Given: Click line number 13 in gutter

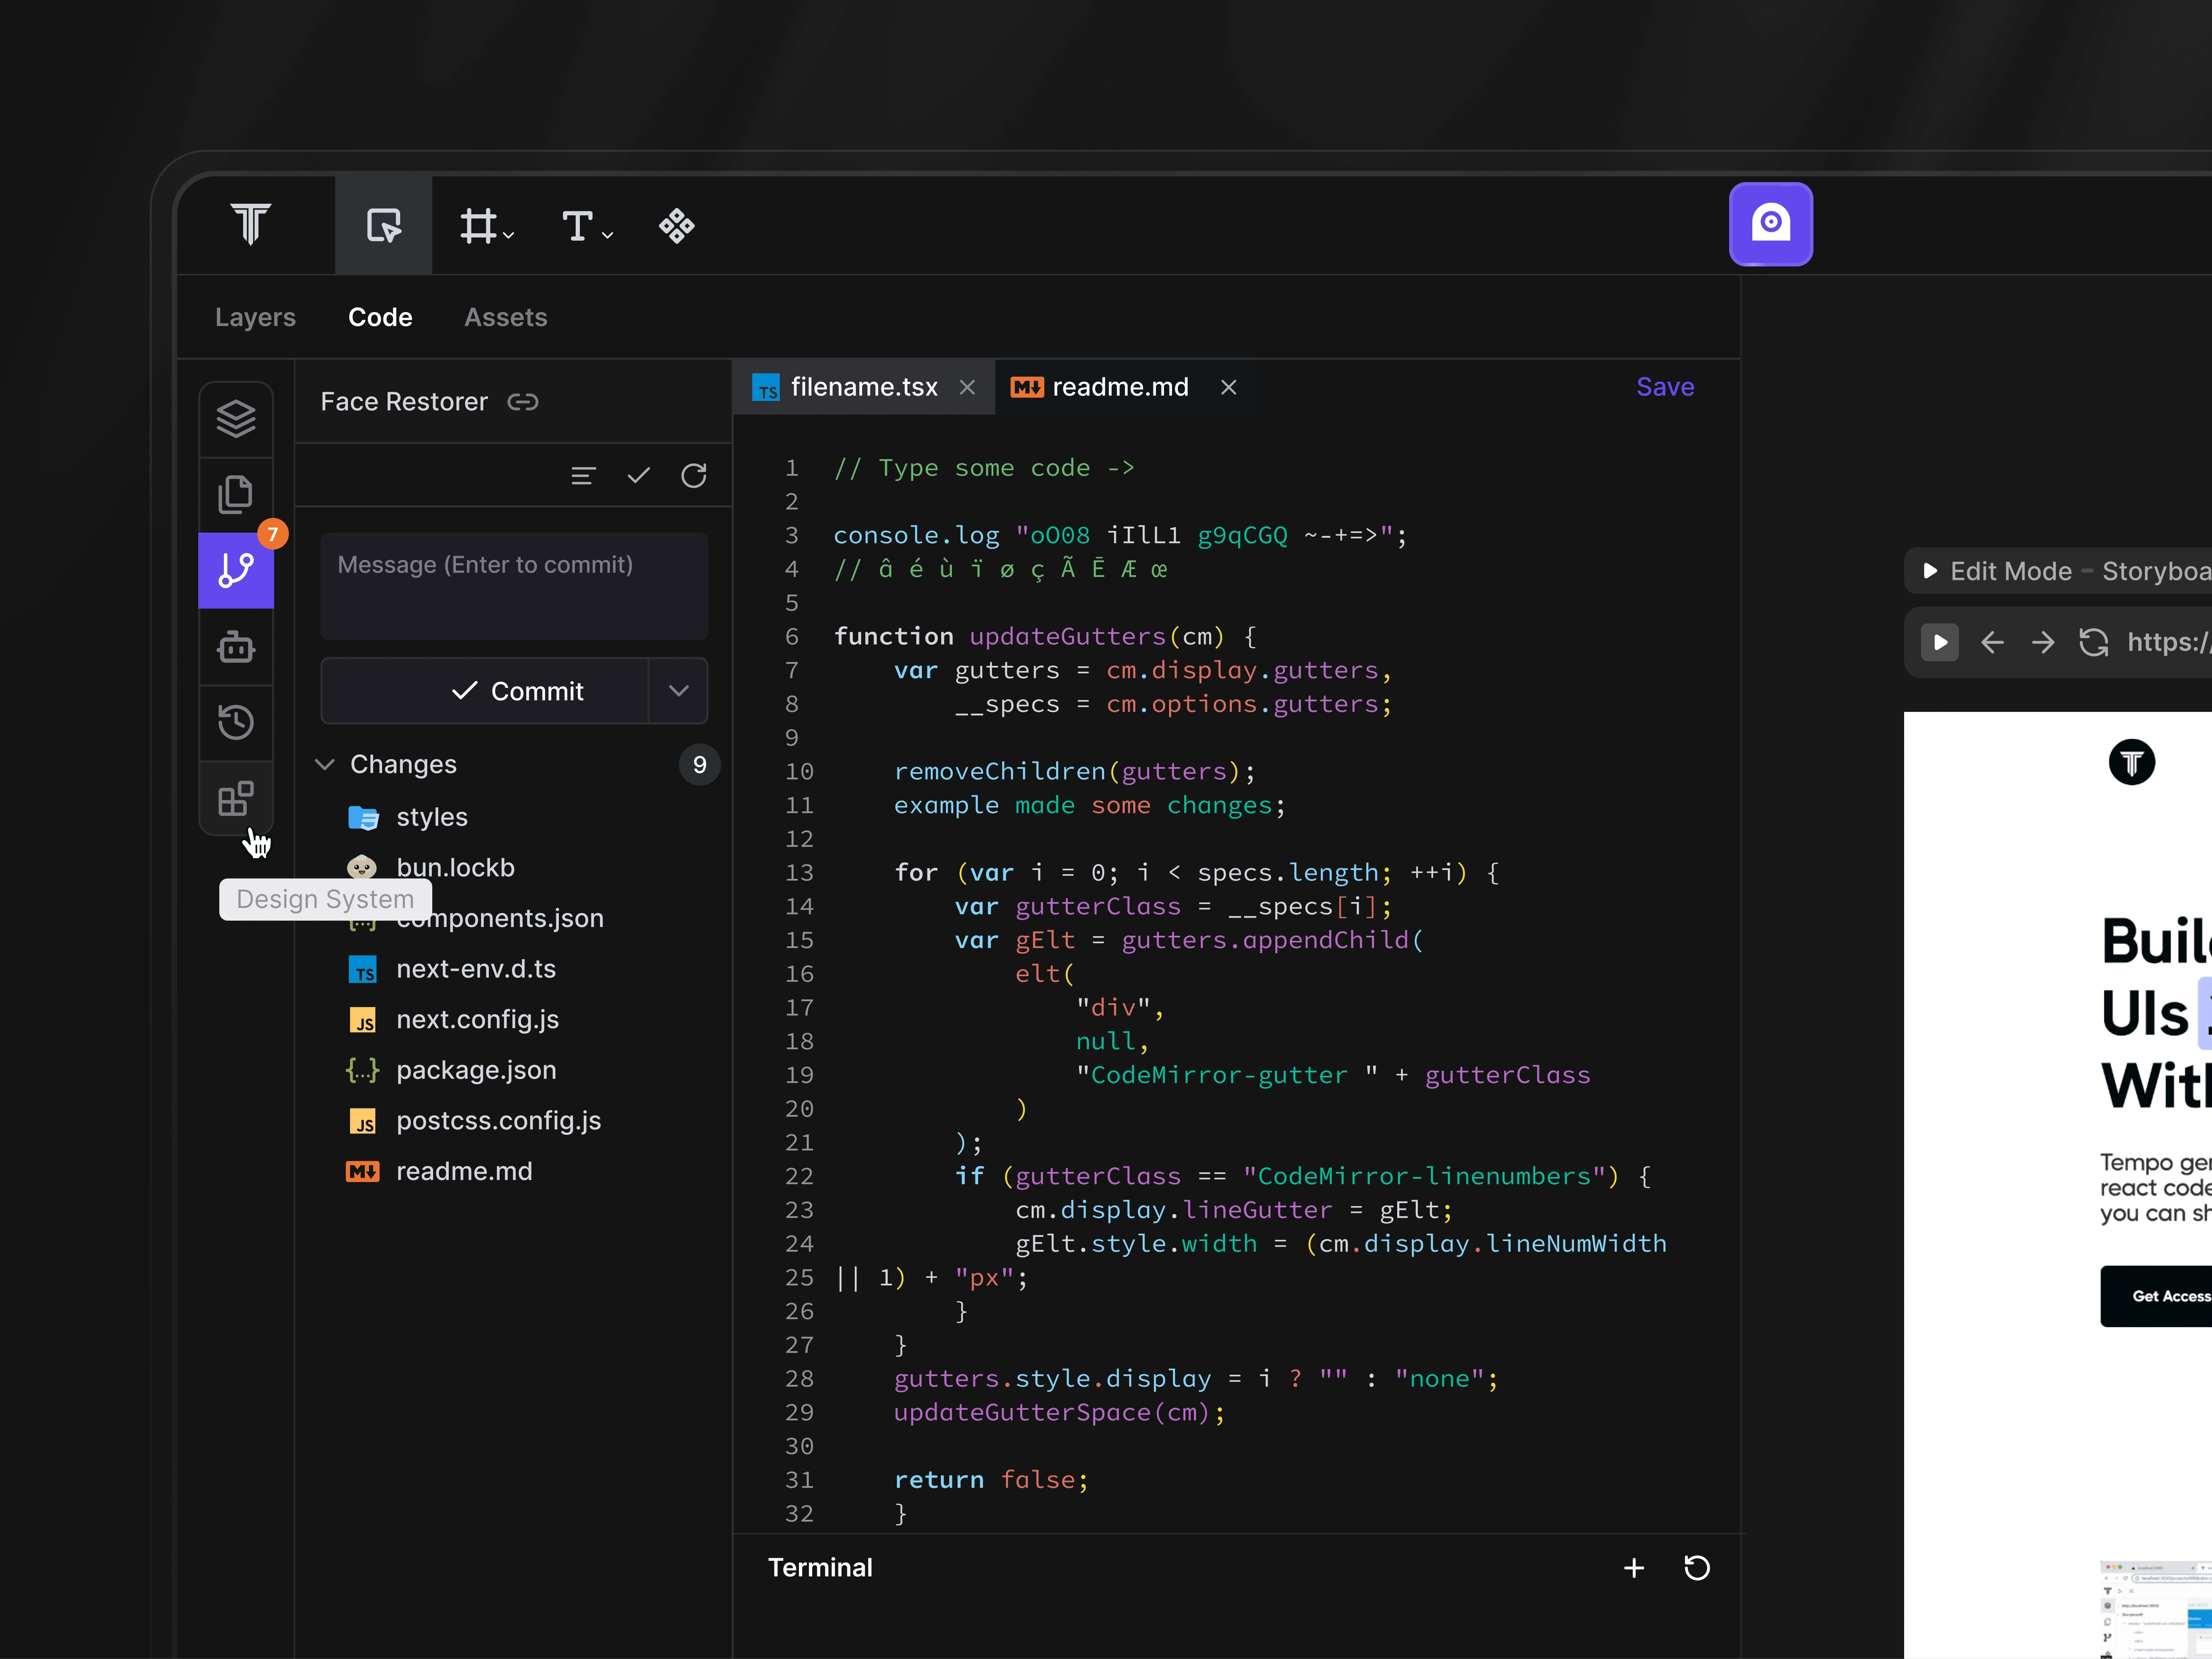Looking at the screenshot, I should tap(799, 873).
